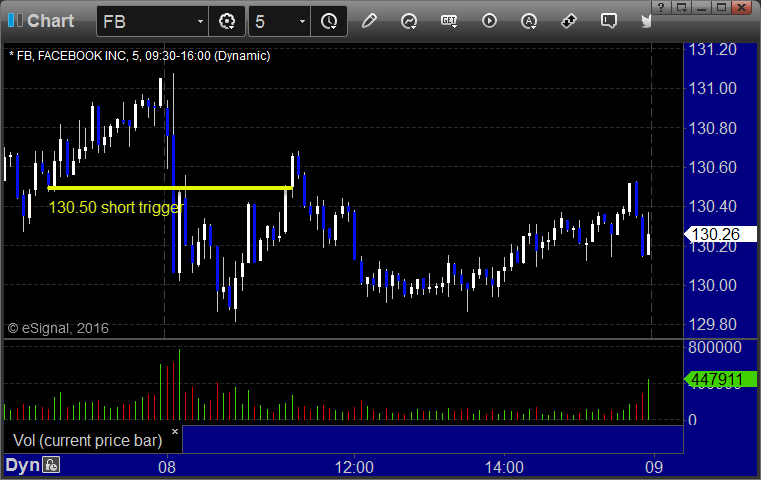Click the Vol (current price bar) label

coord(87,440)
